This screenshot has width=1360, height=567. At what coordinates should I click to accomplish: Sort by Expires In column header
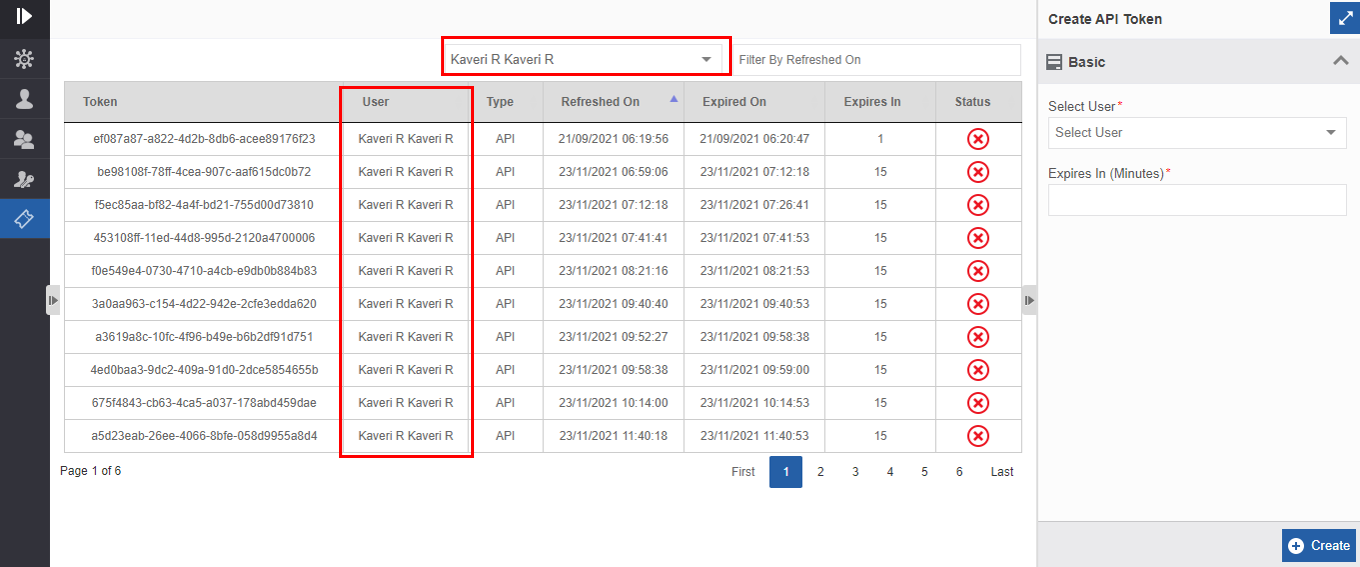point(880,102)
